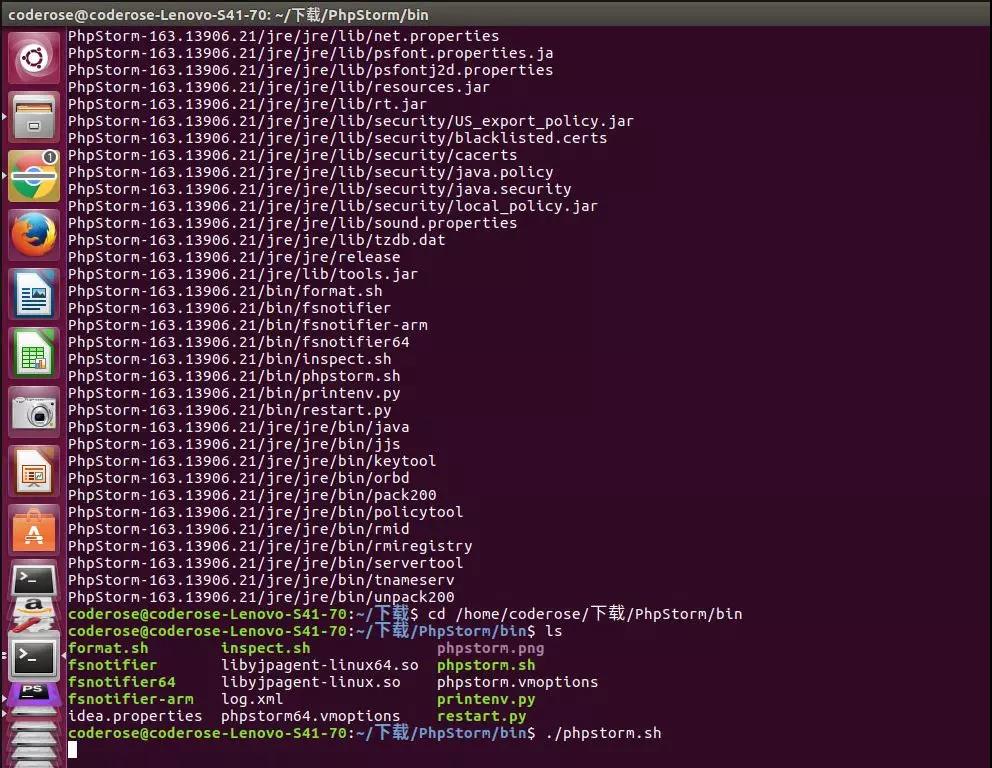
Task: Click the 'jre/jre/lib/net.properties' output line
Action: 283,36
